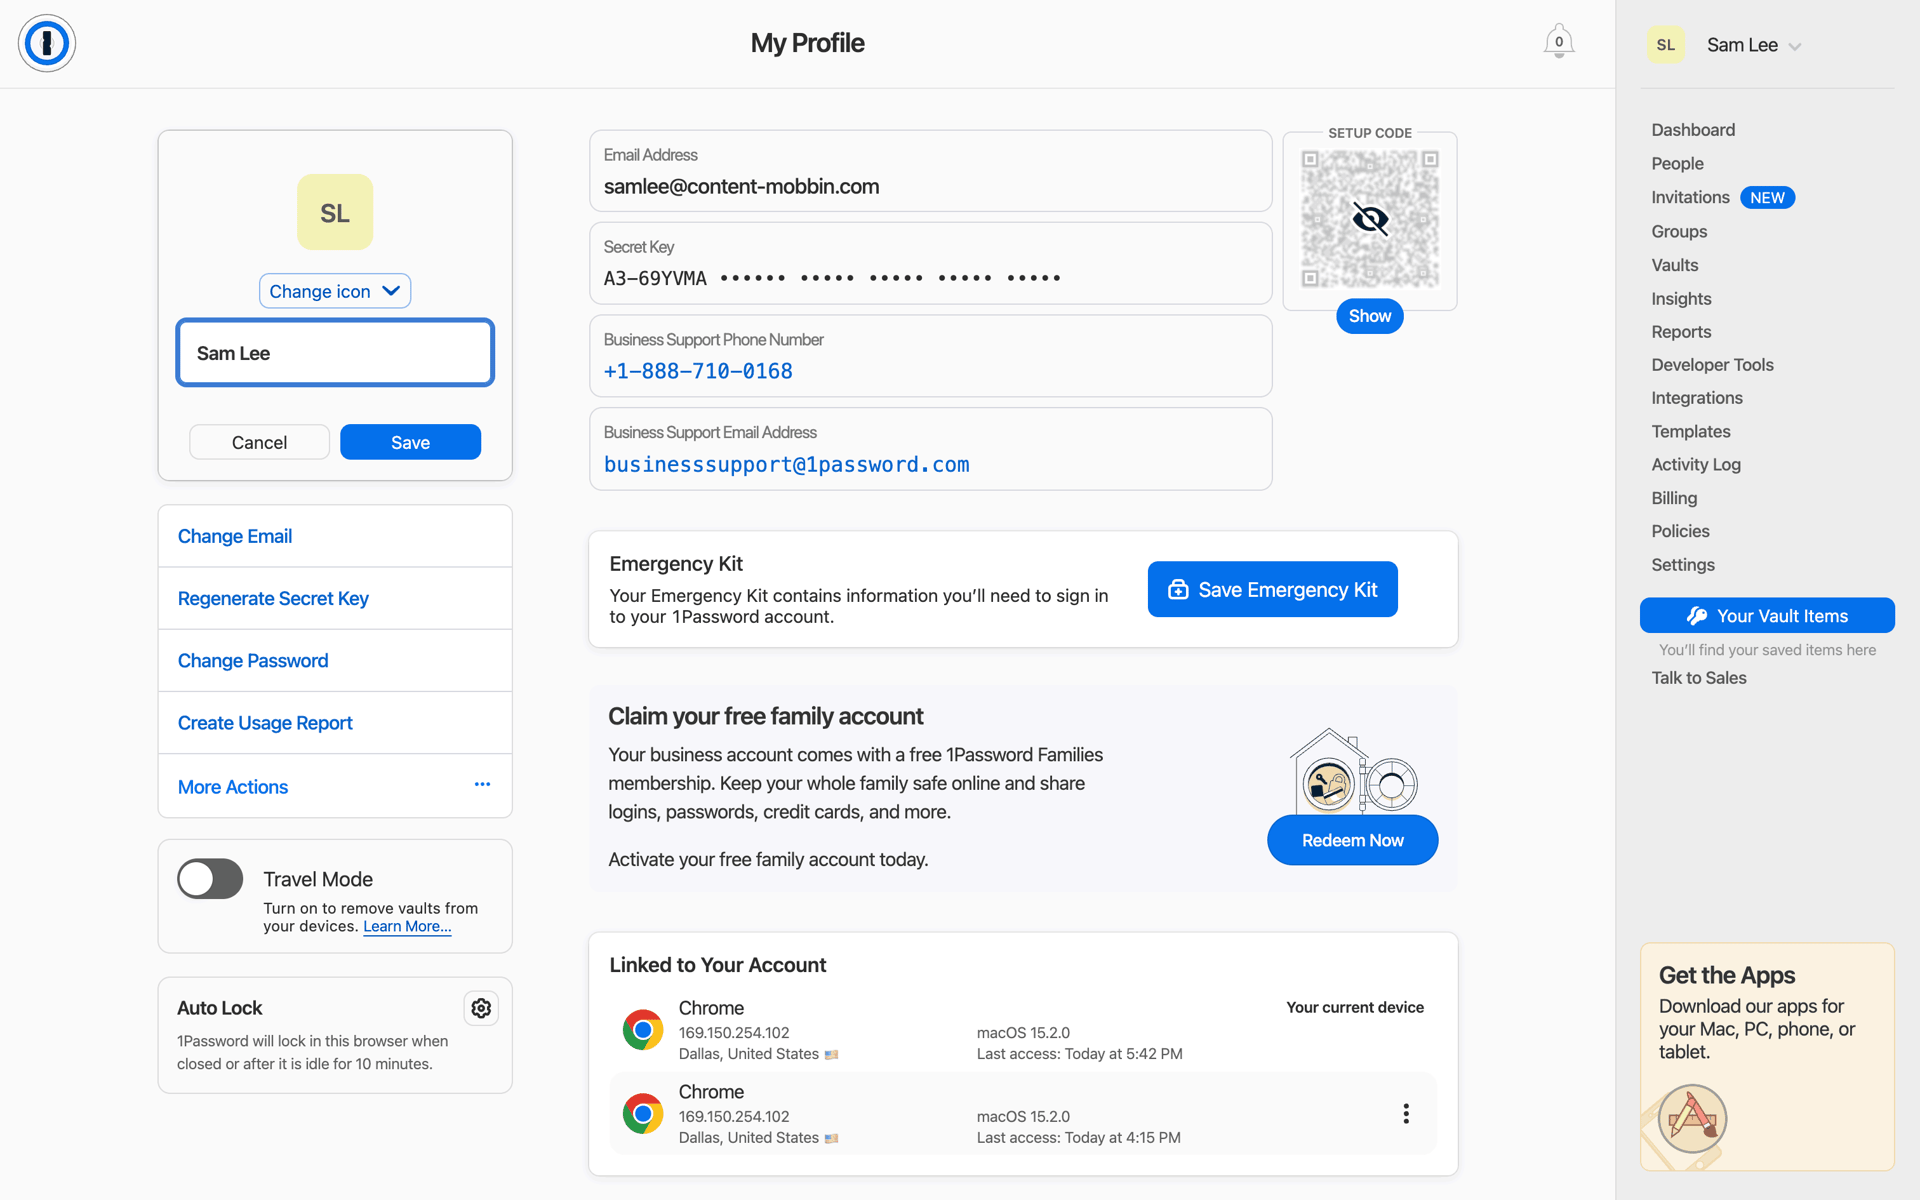Image resolution: width=1920 pixels, height=1200 pixels.
Task: Open Policies in the sidebar
Action: pos(1680,531)
